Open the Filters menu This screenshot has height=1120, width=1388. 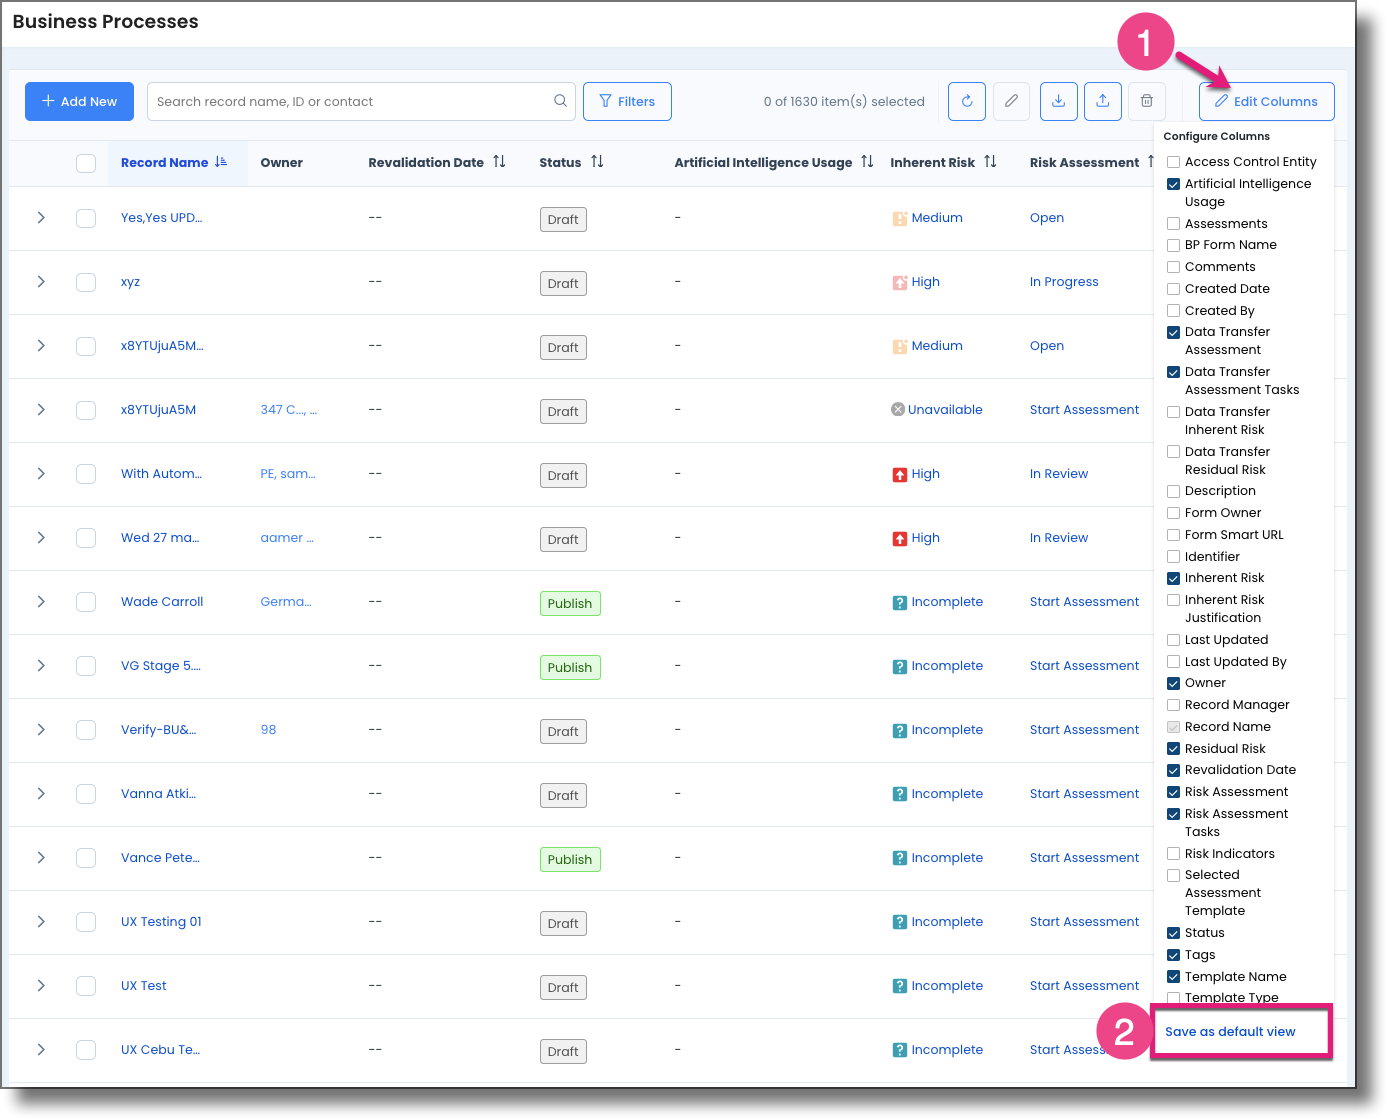pos(627,101)
